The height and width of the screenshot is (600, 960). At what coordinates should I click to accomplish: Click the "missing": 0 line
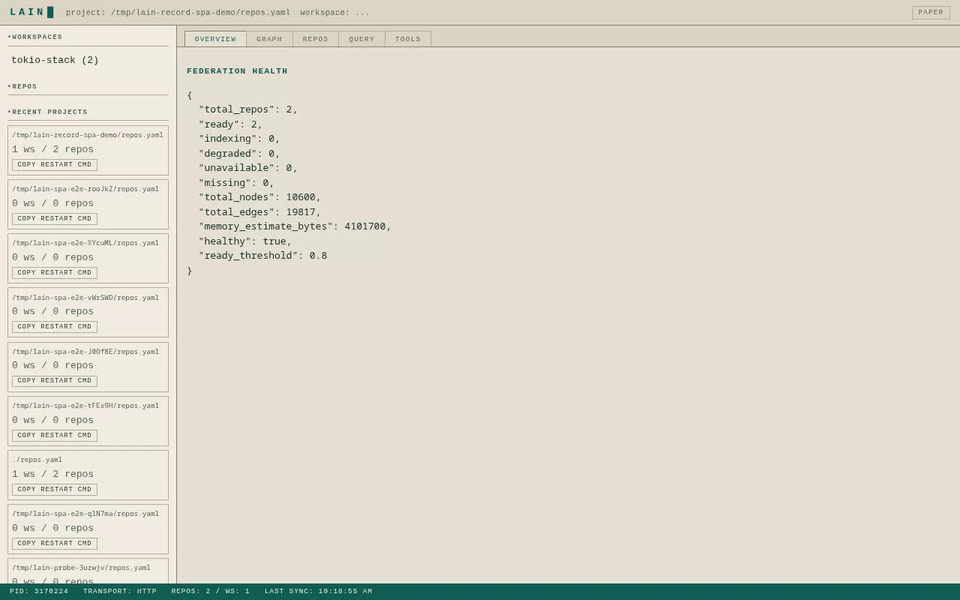pyautogui.click(x=236, y=182)
